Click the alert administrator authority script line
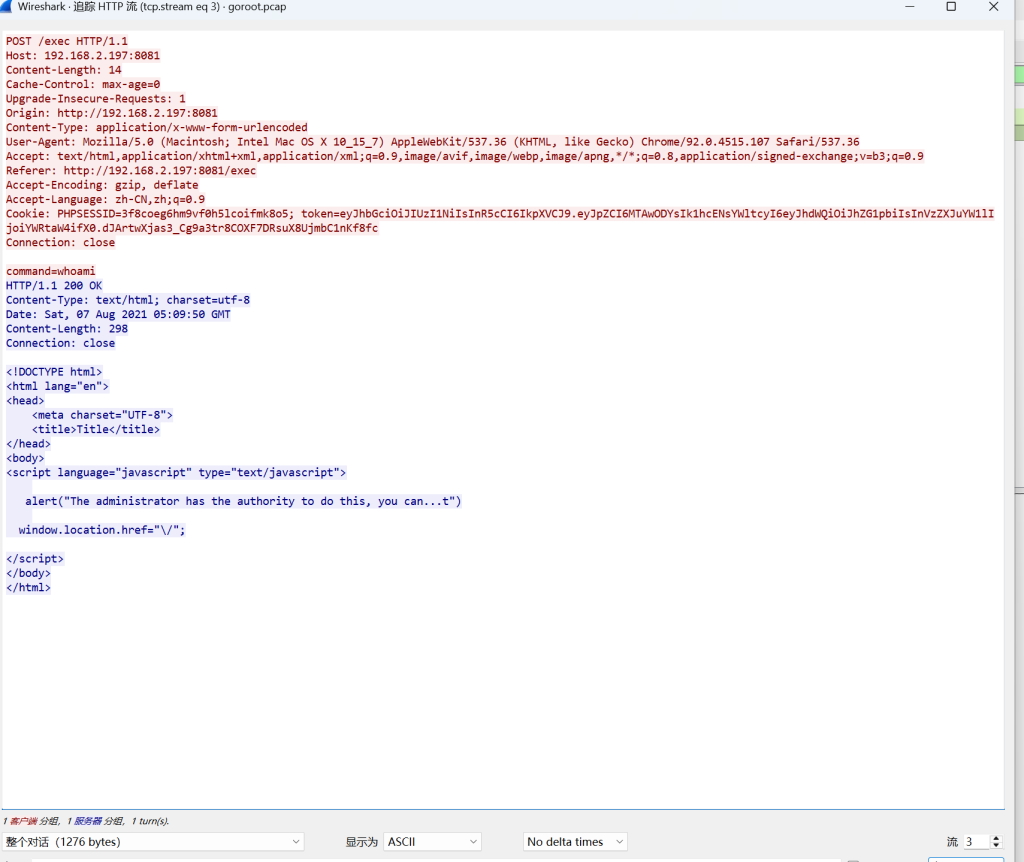1024x862 pixels. tap(243, 501)
